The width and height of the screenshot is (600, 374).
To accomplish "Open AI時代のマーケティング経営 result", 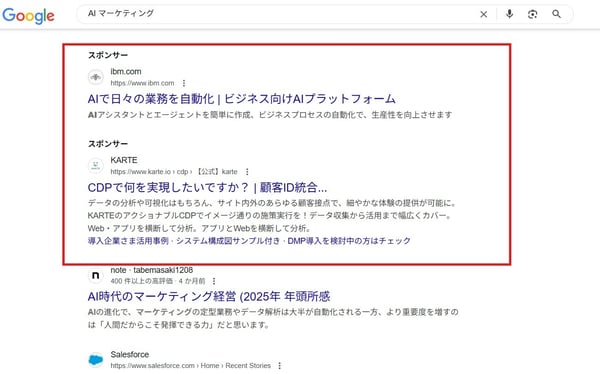I will tap(209, 296).
